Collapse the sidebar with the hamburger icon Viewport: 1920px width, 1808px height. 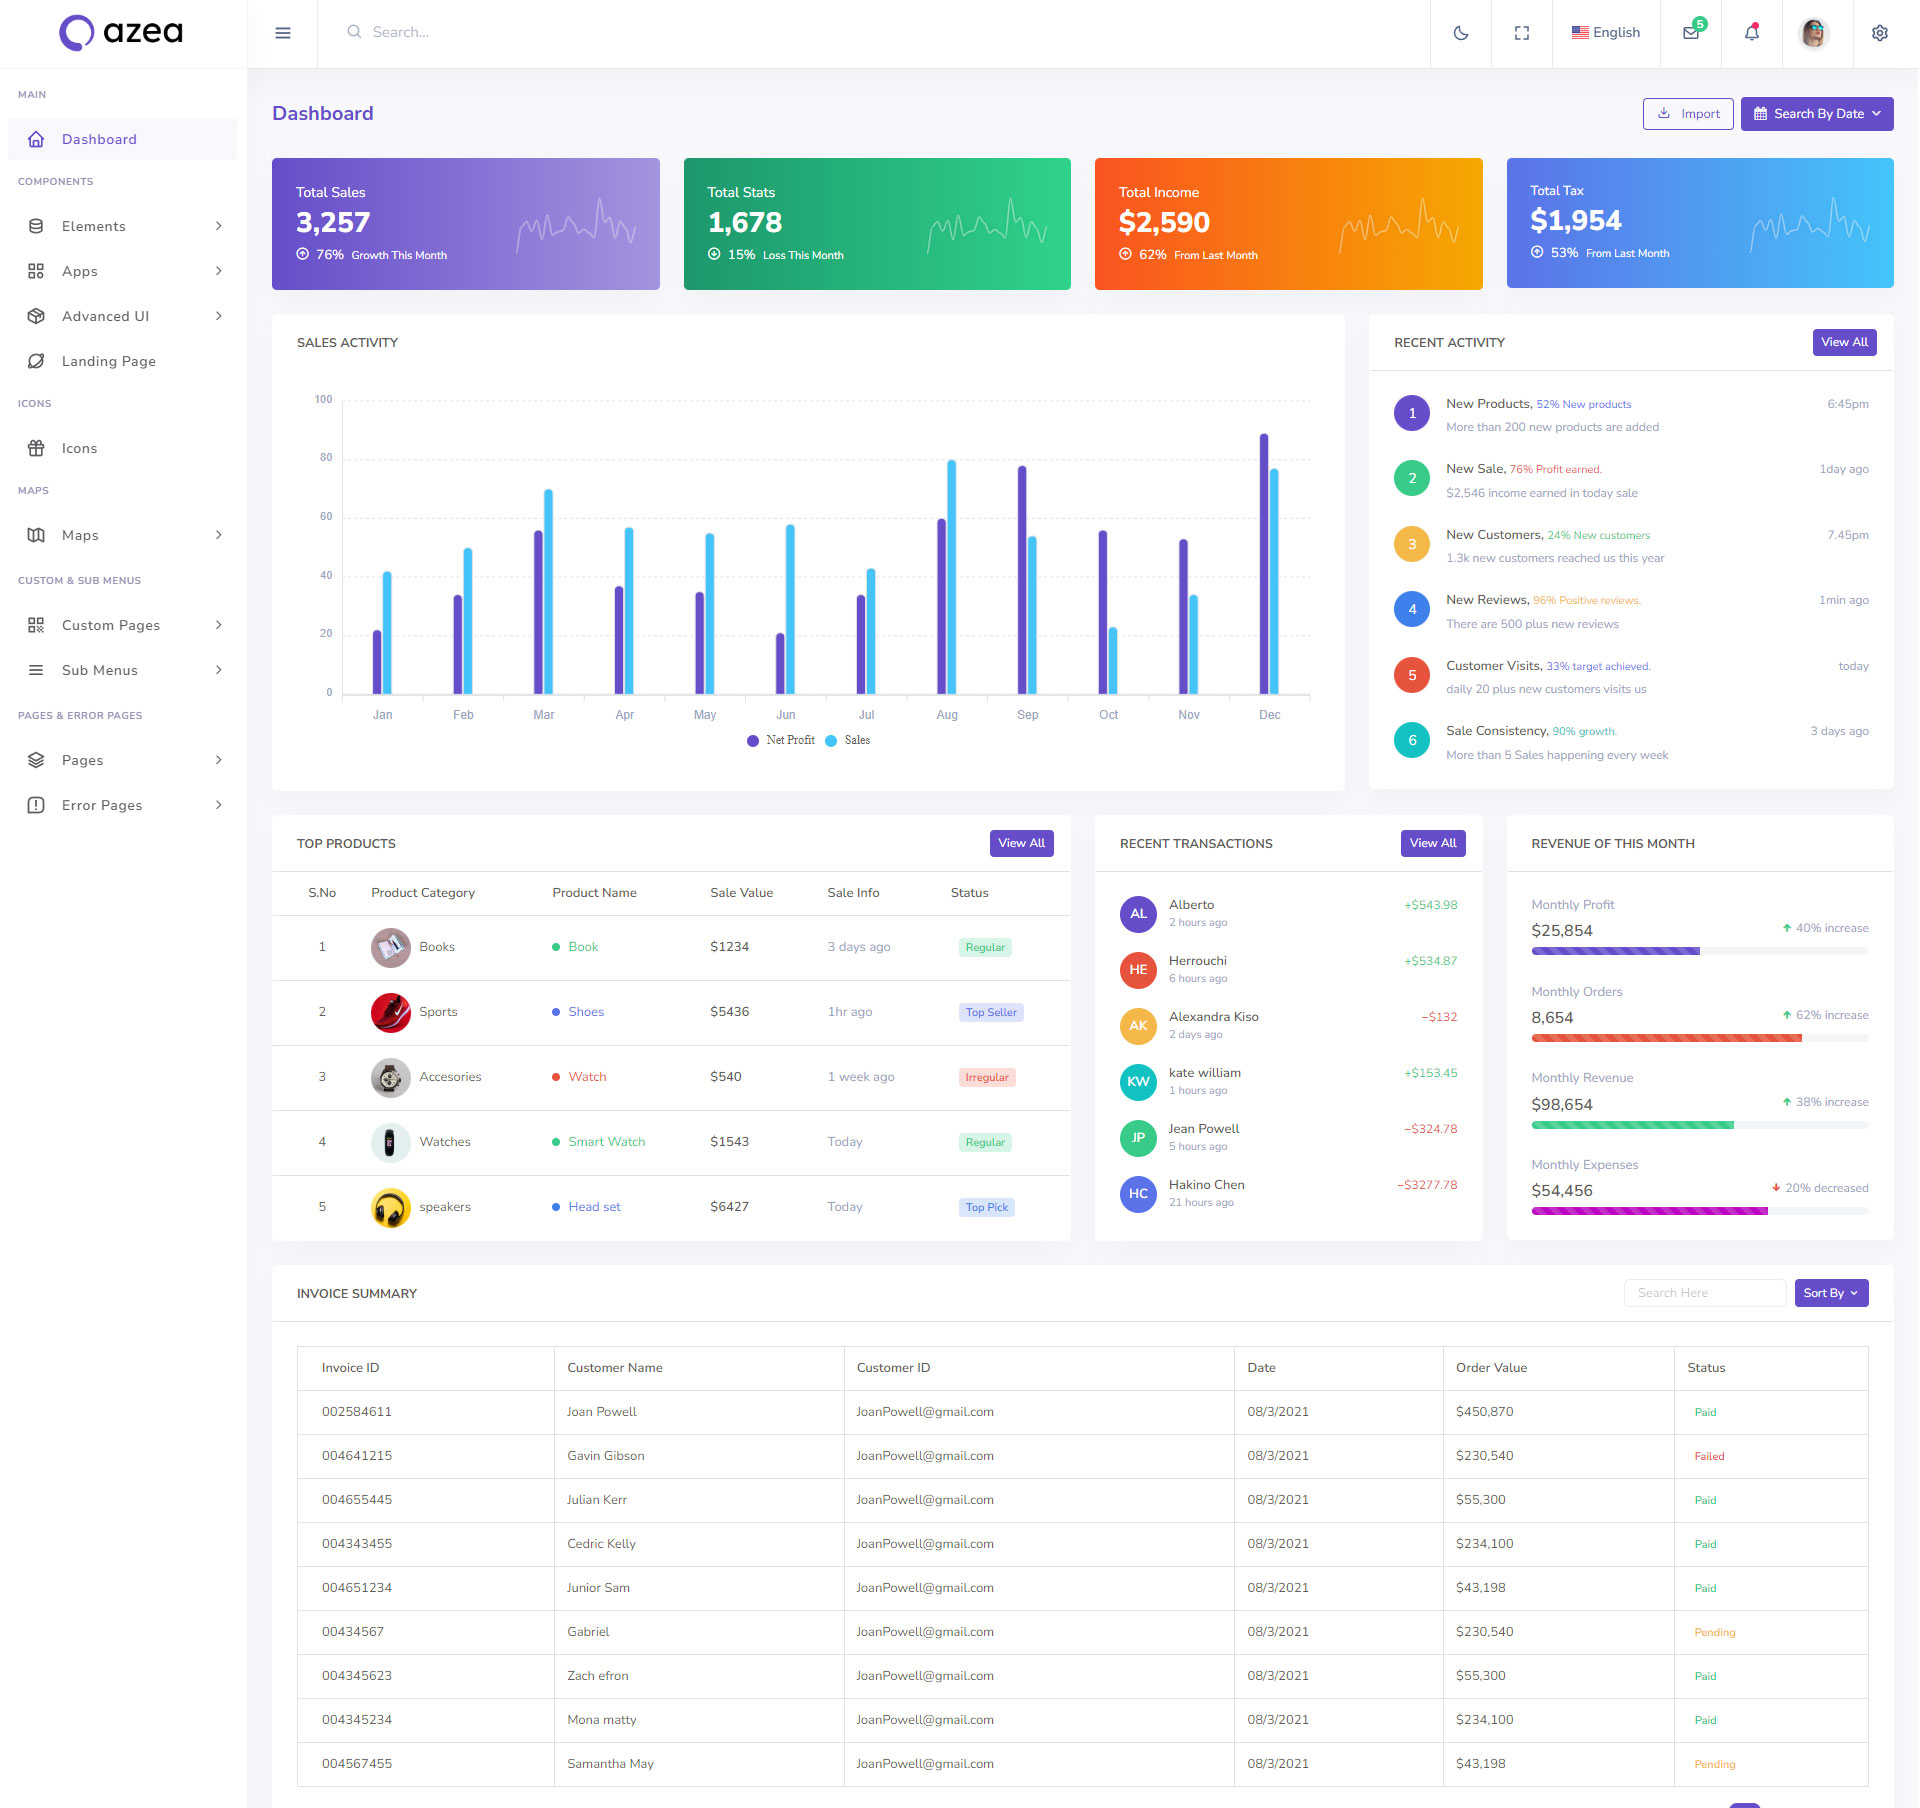[283, 33]
